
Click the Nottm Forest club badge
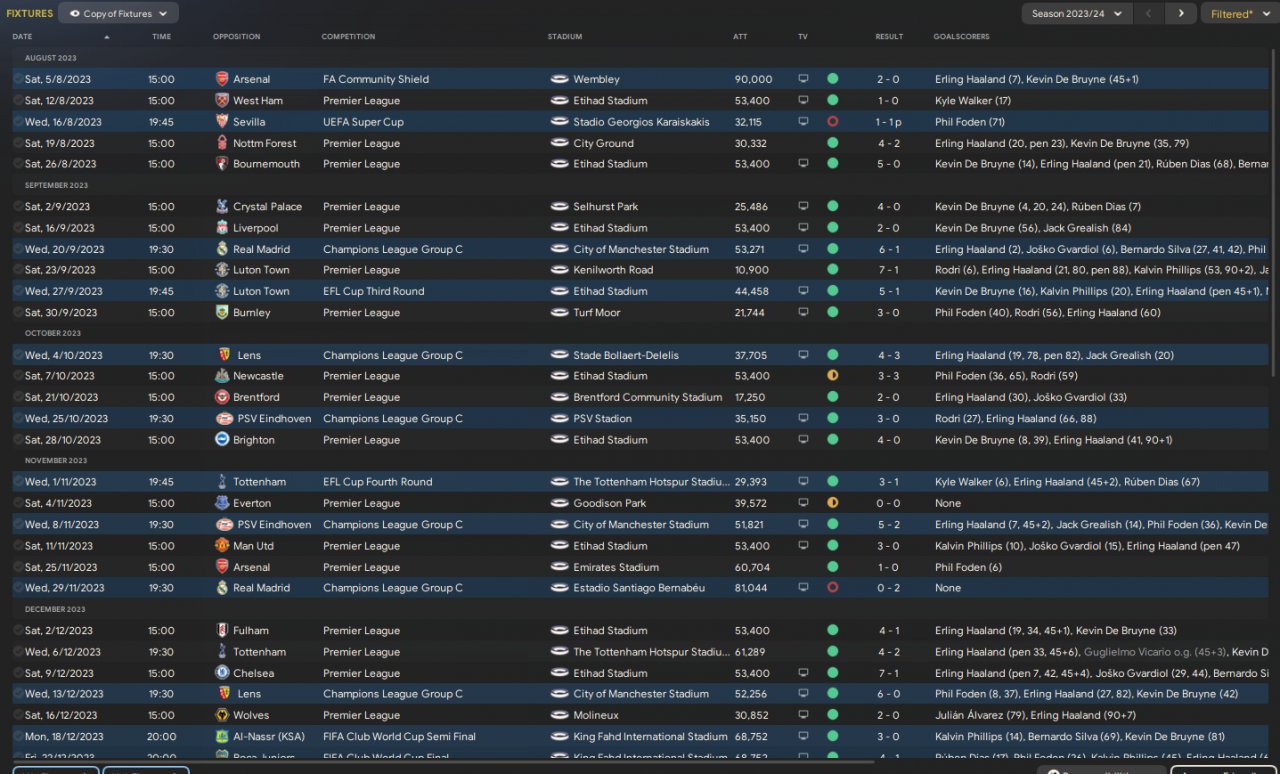pos(222,143)
